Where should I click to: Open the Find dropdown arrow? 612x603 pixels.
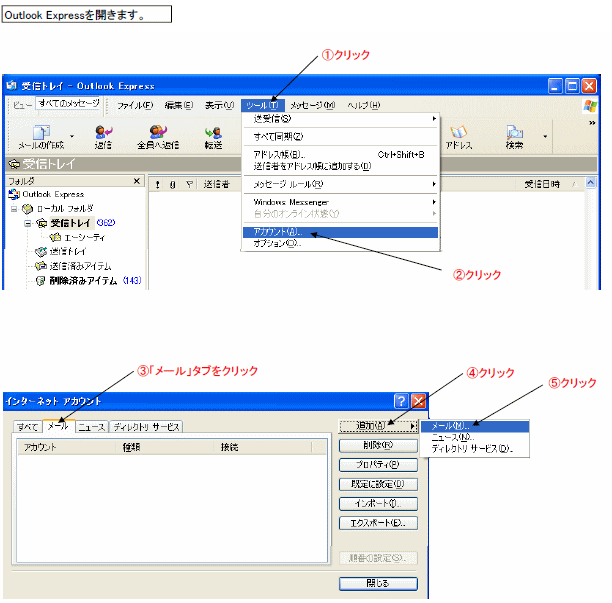click(x=545, y=136)
